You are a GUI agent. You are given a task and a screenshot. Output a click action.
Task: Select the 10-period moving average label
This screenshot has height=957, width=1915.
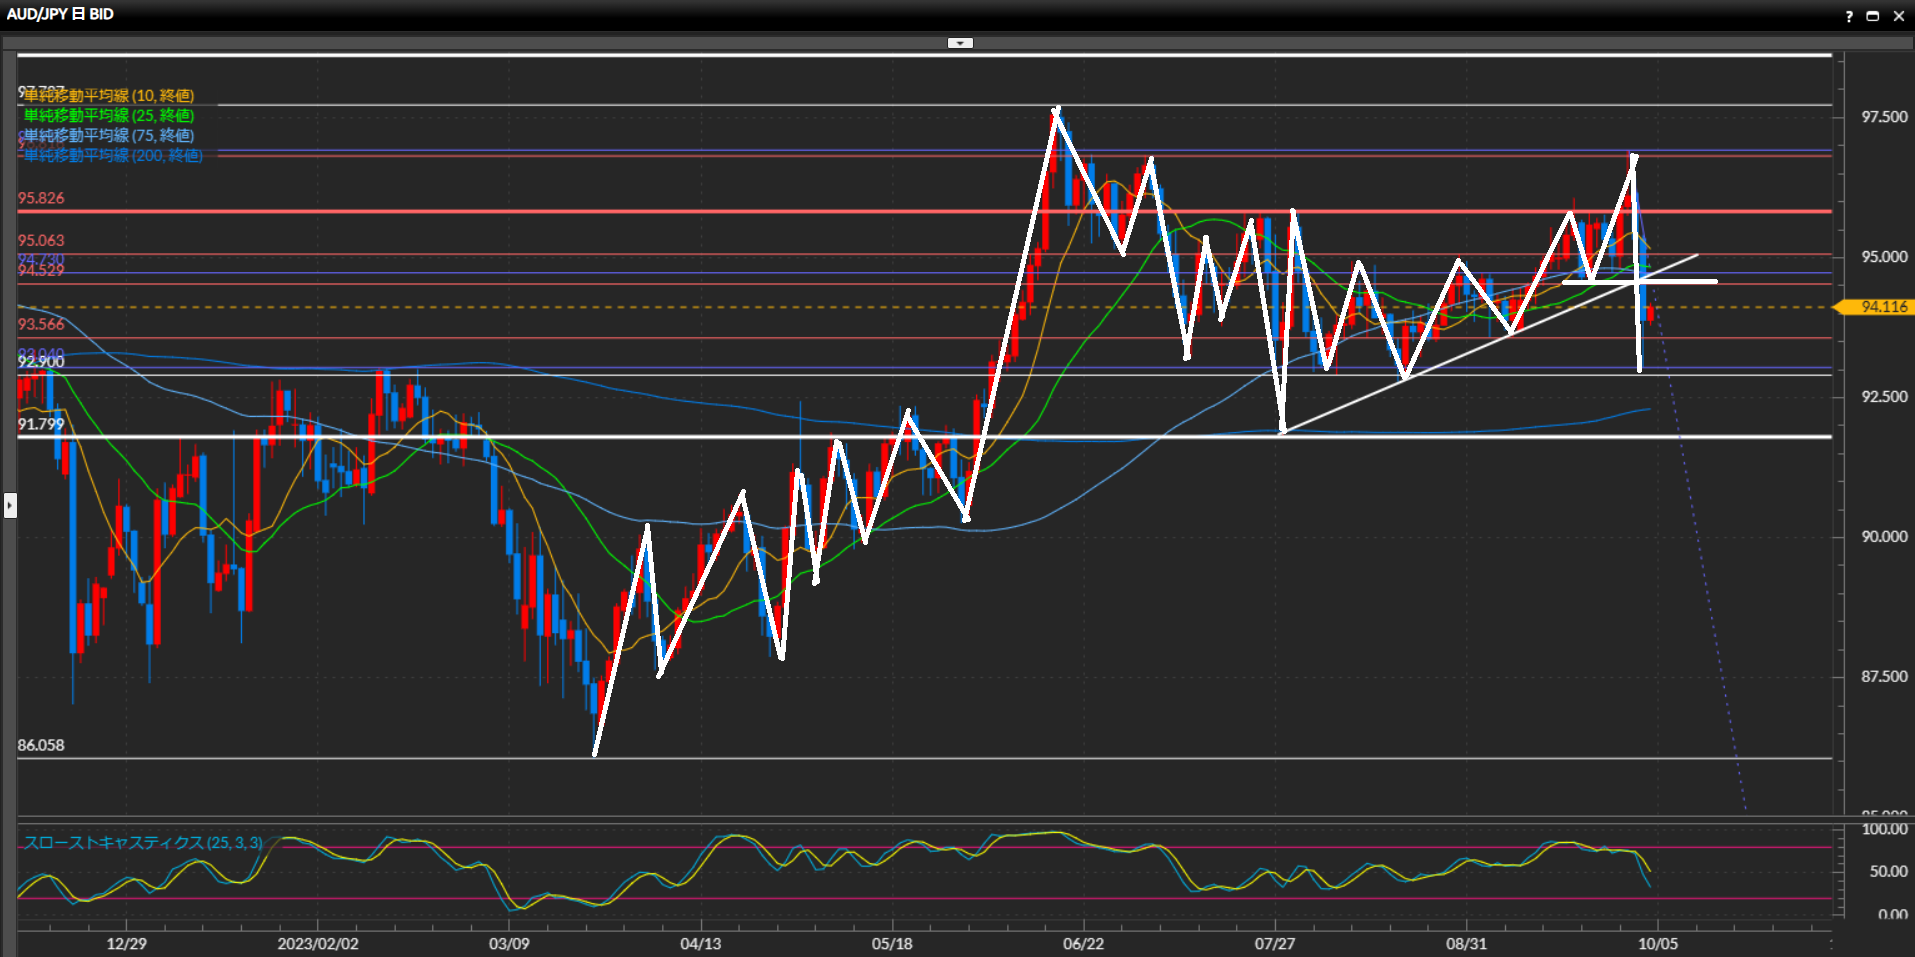click(x=109, y=96)
